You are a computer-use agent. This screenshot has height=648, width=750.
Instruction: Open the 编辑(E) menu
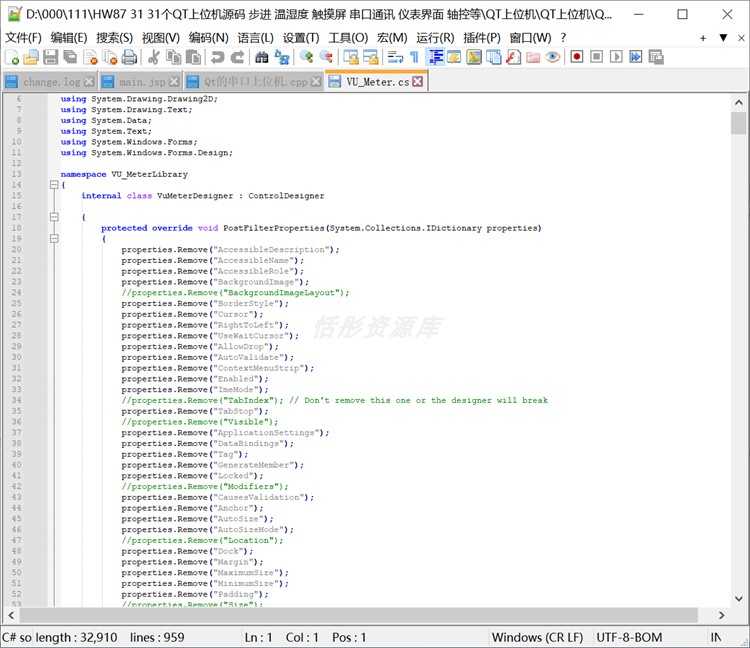[x=69, y=37]
